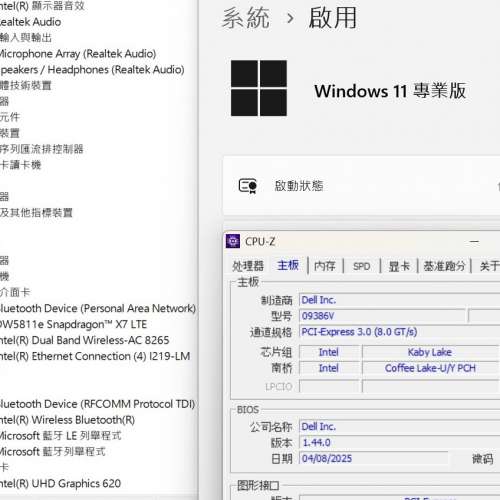Click the model field 09386V
Screen dimensions: 500x500
382,316
